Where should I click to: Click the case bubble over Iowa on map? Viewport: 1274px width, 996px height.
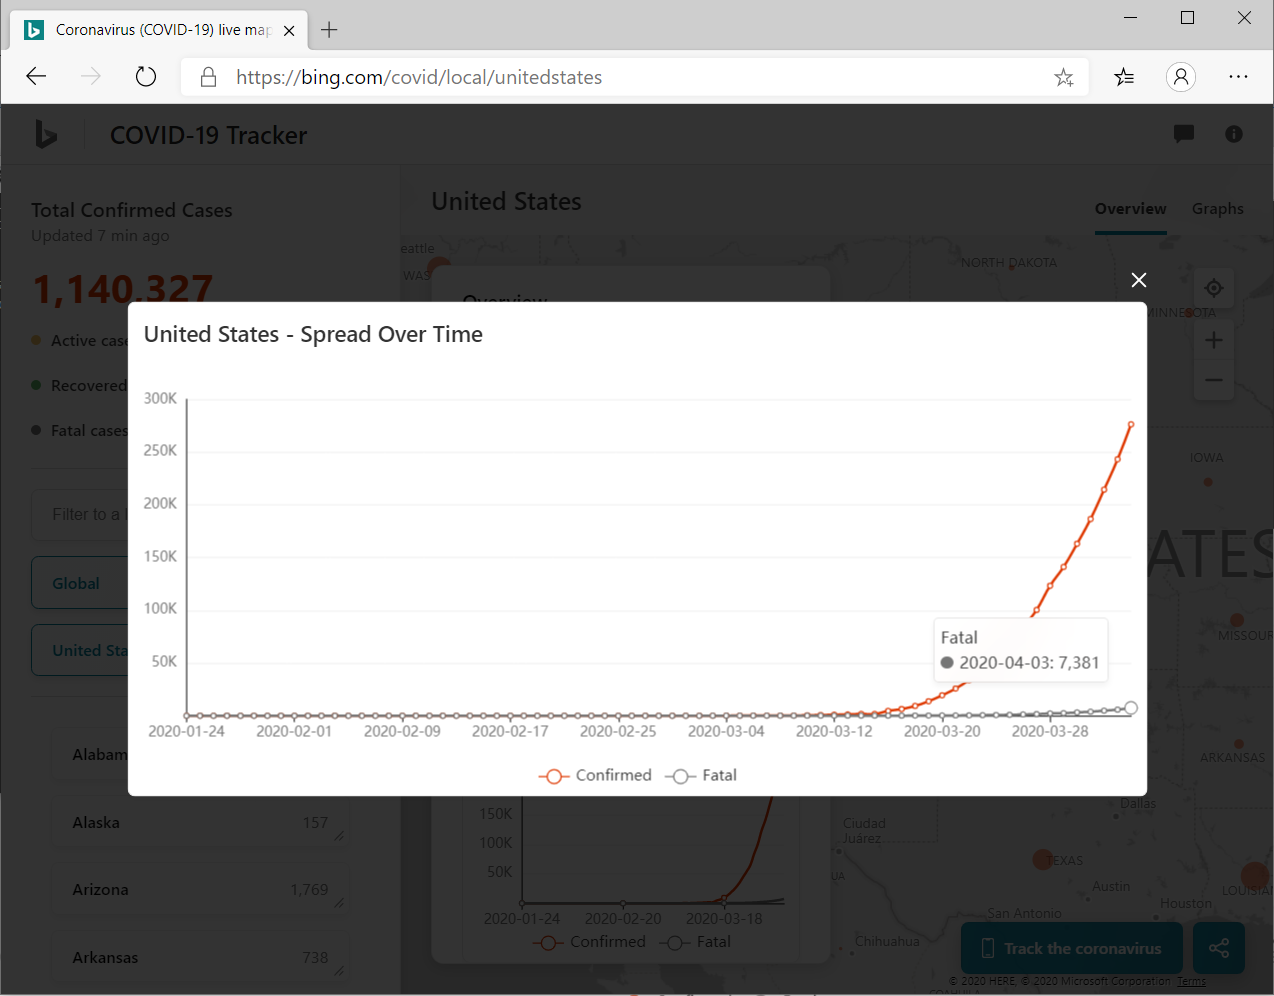coord(1208,482)
